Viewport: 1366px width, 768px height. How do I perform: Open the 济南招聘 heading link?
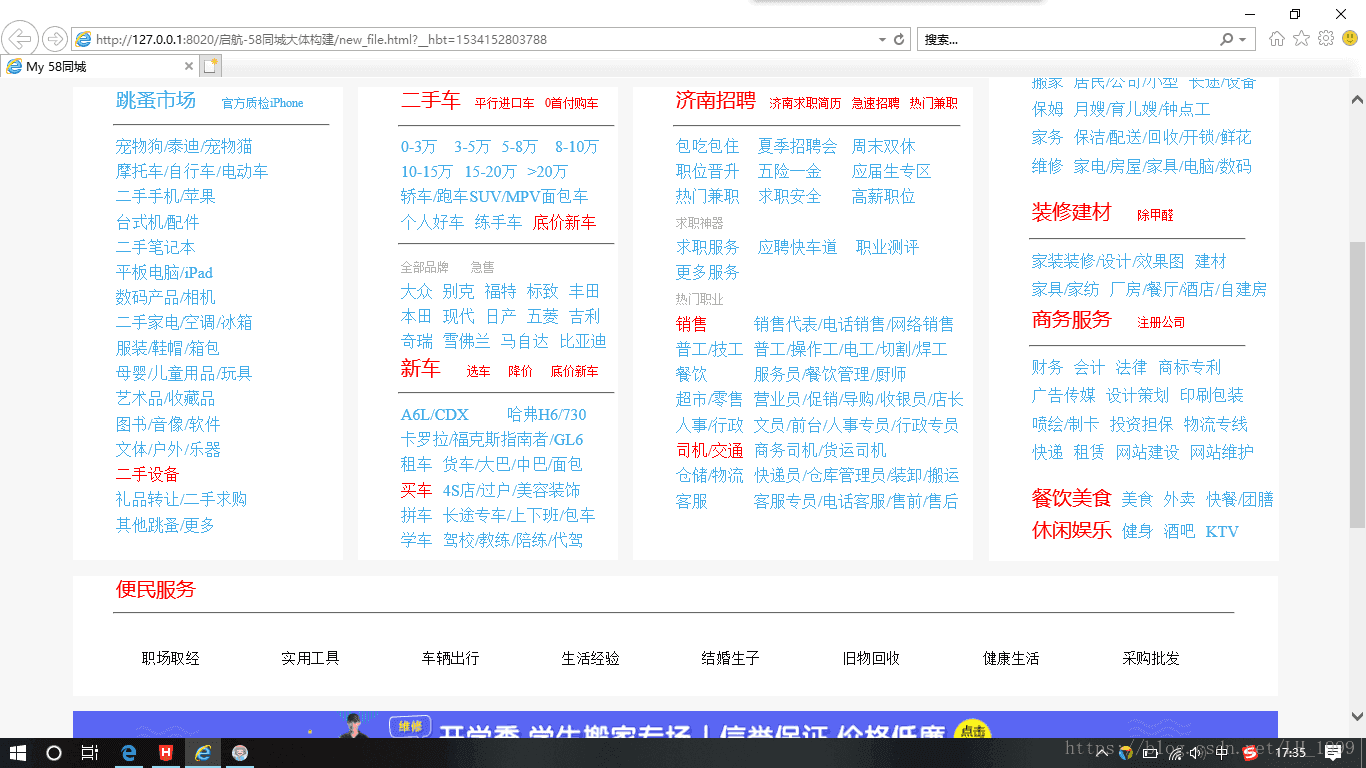coord(716,100)
